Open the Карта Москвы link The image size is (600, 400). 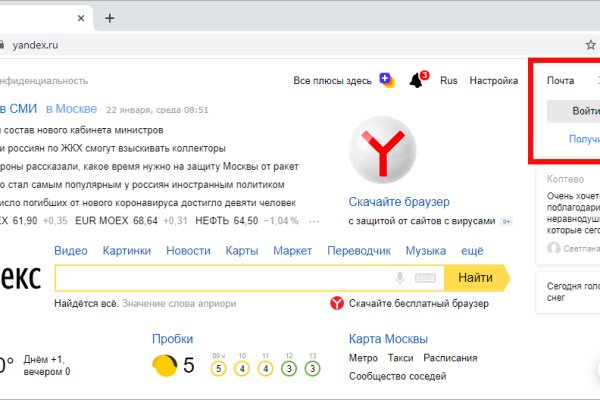388,339
